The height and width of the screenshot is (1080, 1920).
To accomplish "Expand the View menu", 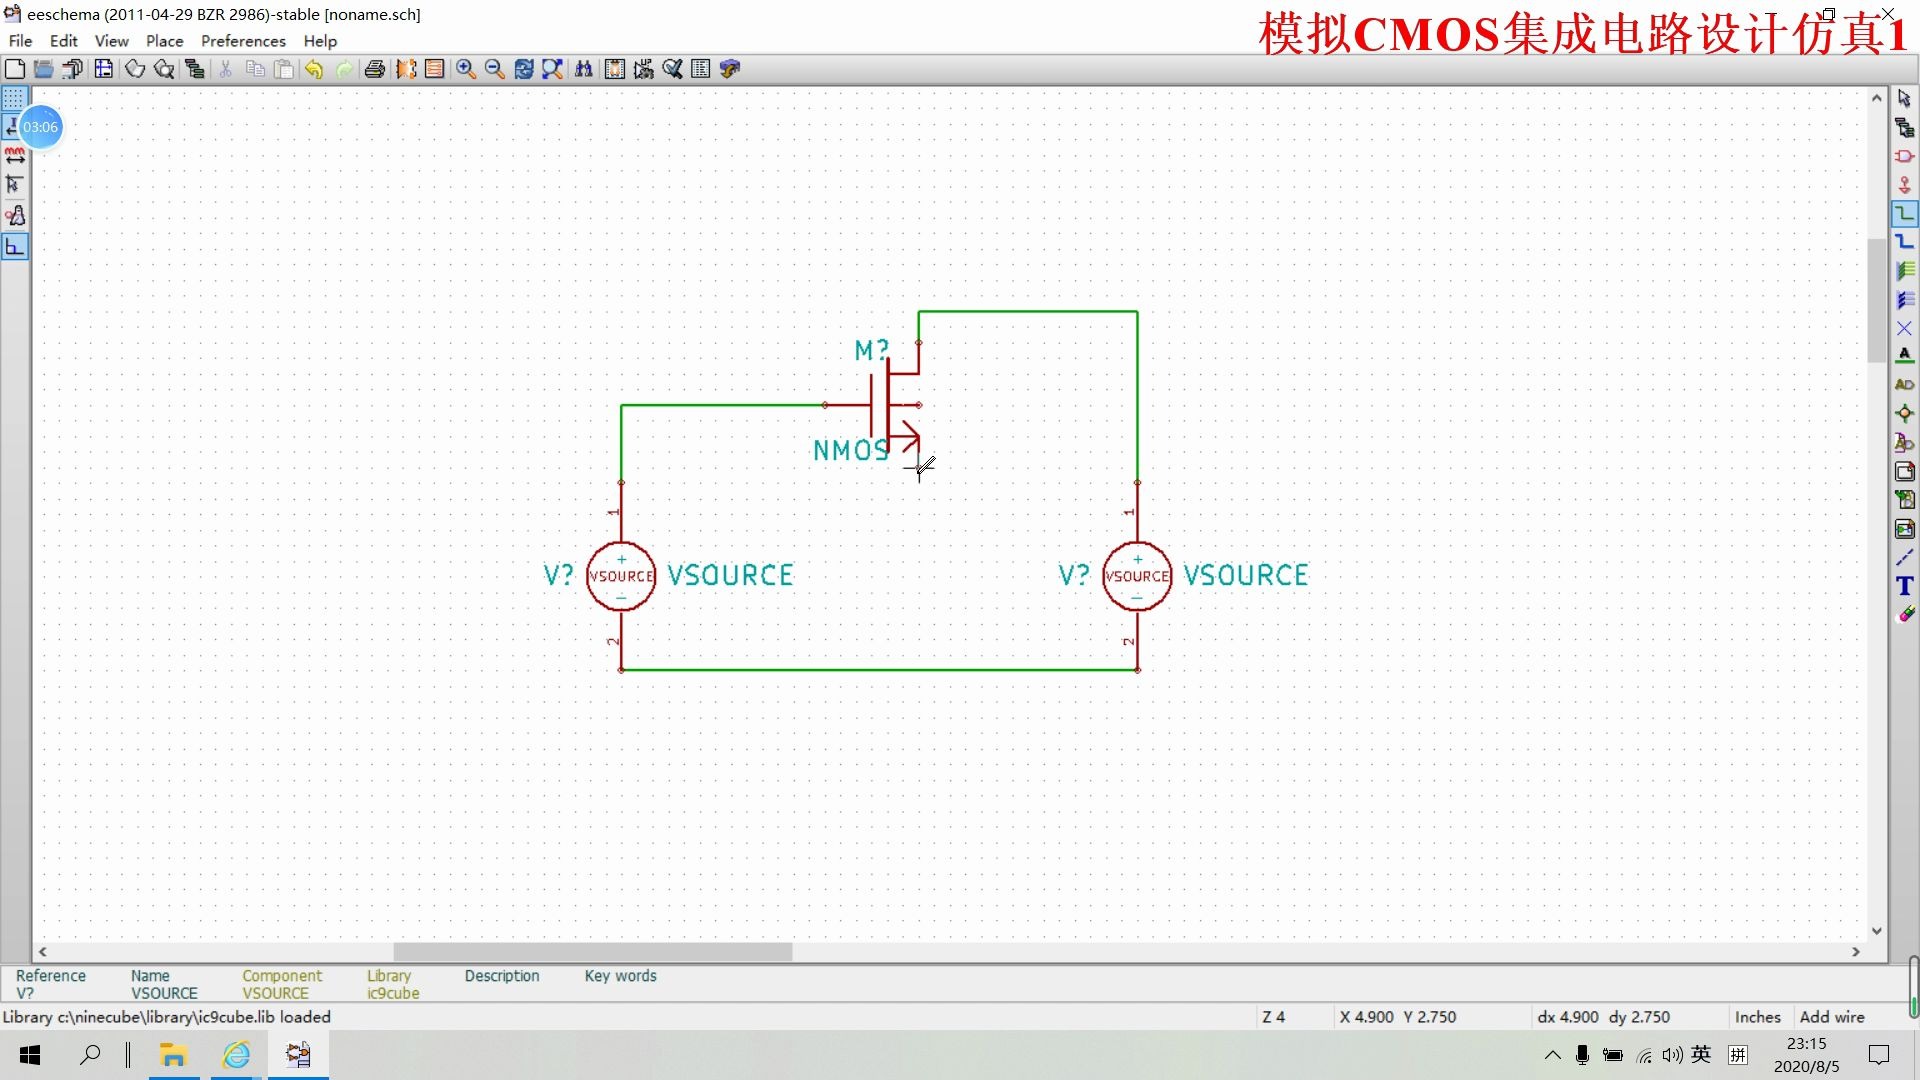I will pyautogui.click(x=111, y=41).
